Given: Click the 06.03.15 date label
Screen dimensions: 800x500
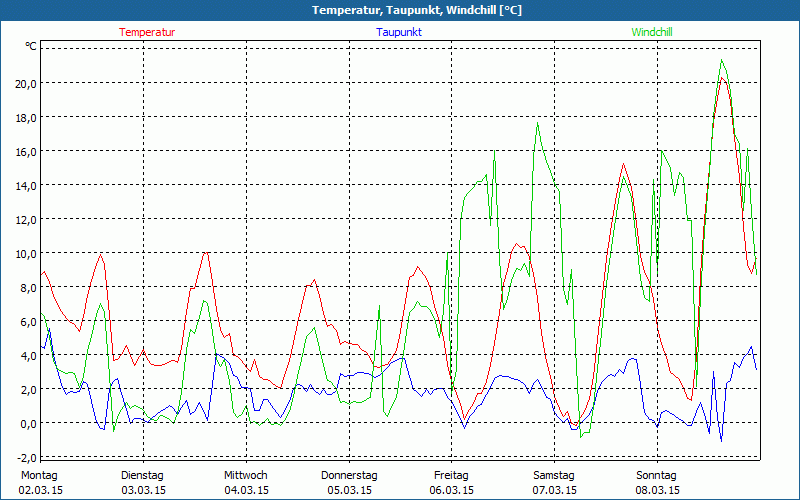Looking at the screenshot, I should click(452, 490).
